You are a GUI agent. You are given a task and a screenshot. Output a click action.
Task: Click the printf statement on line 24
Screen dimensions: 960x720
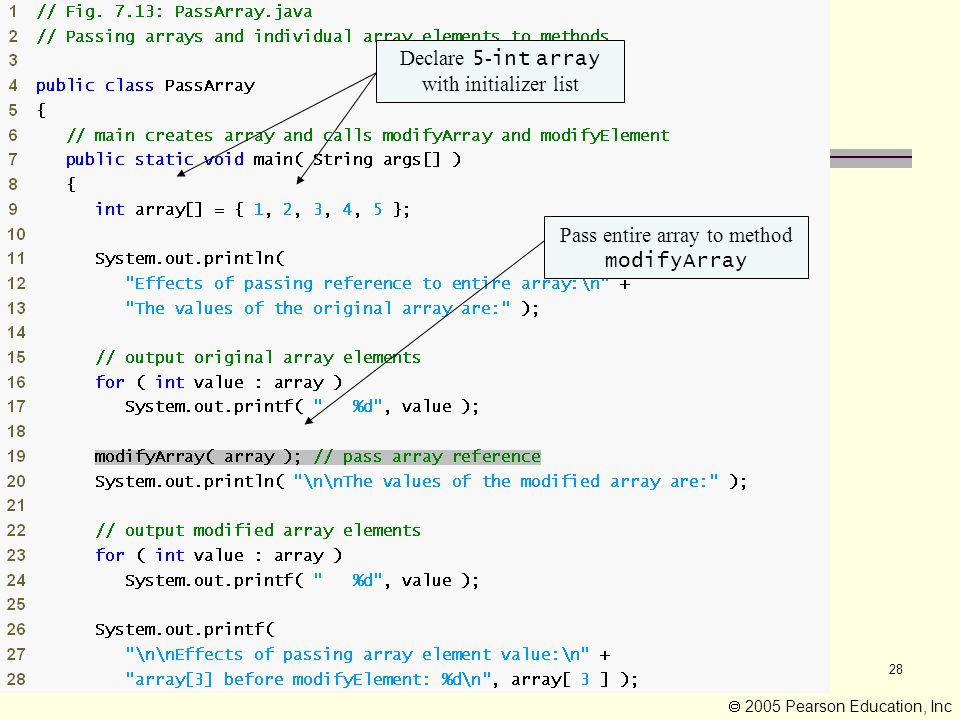(x=302, y=580)
